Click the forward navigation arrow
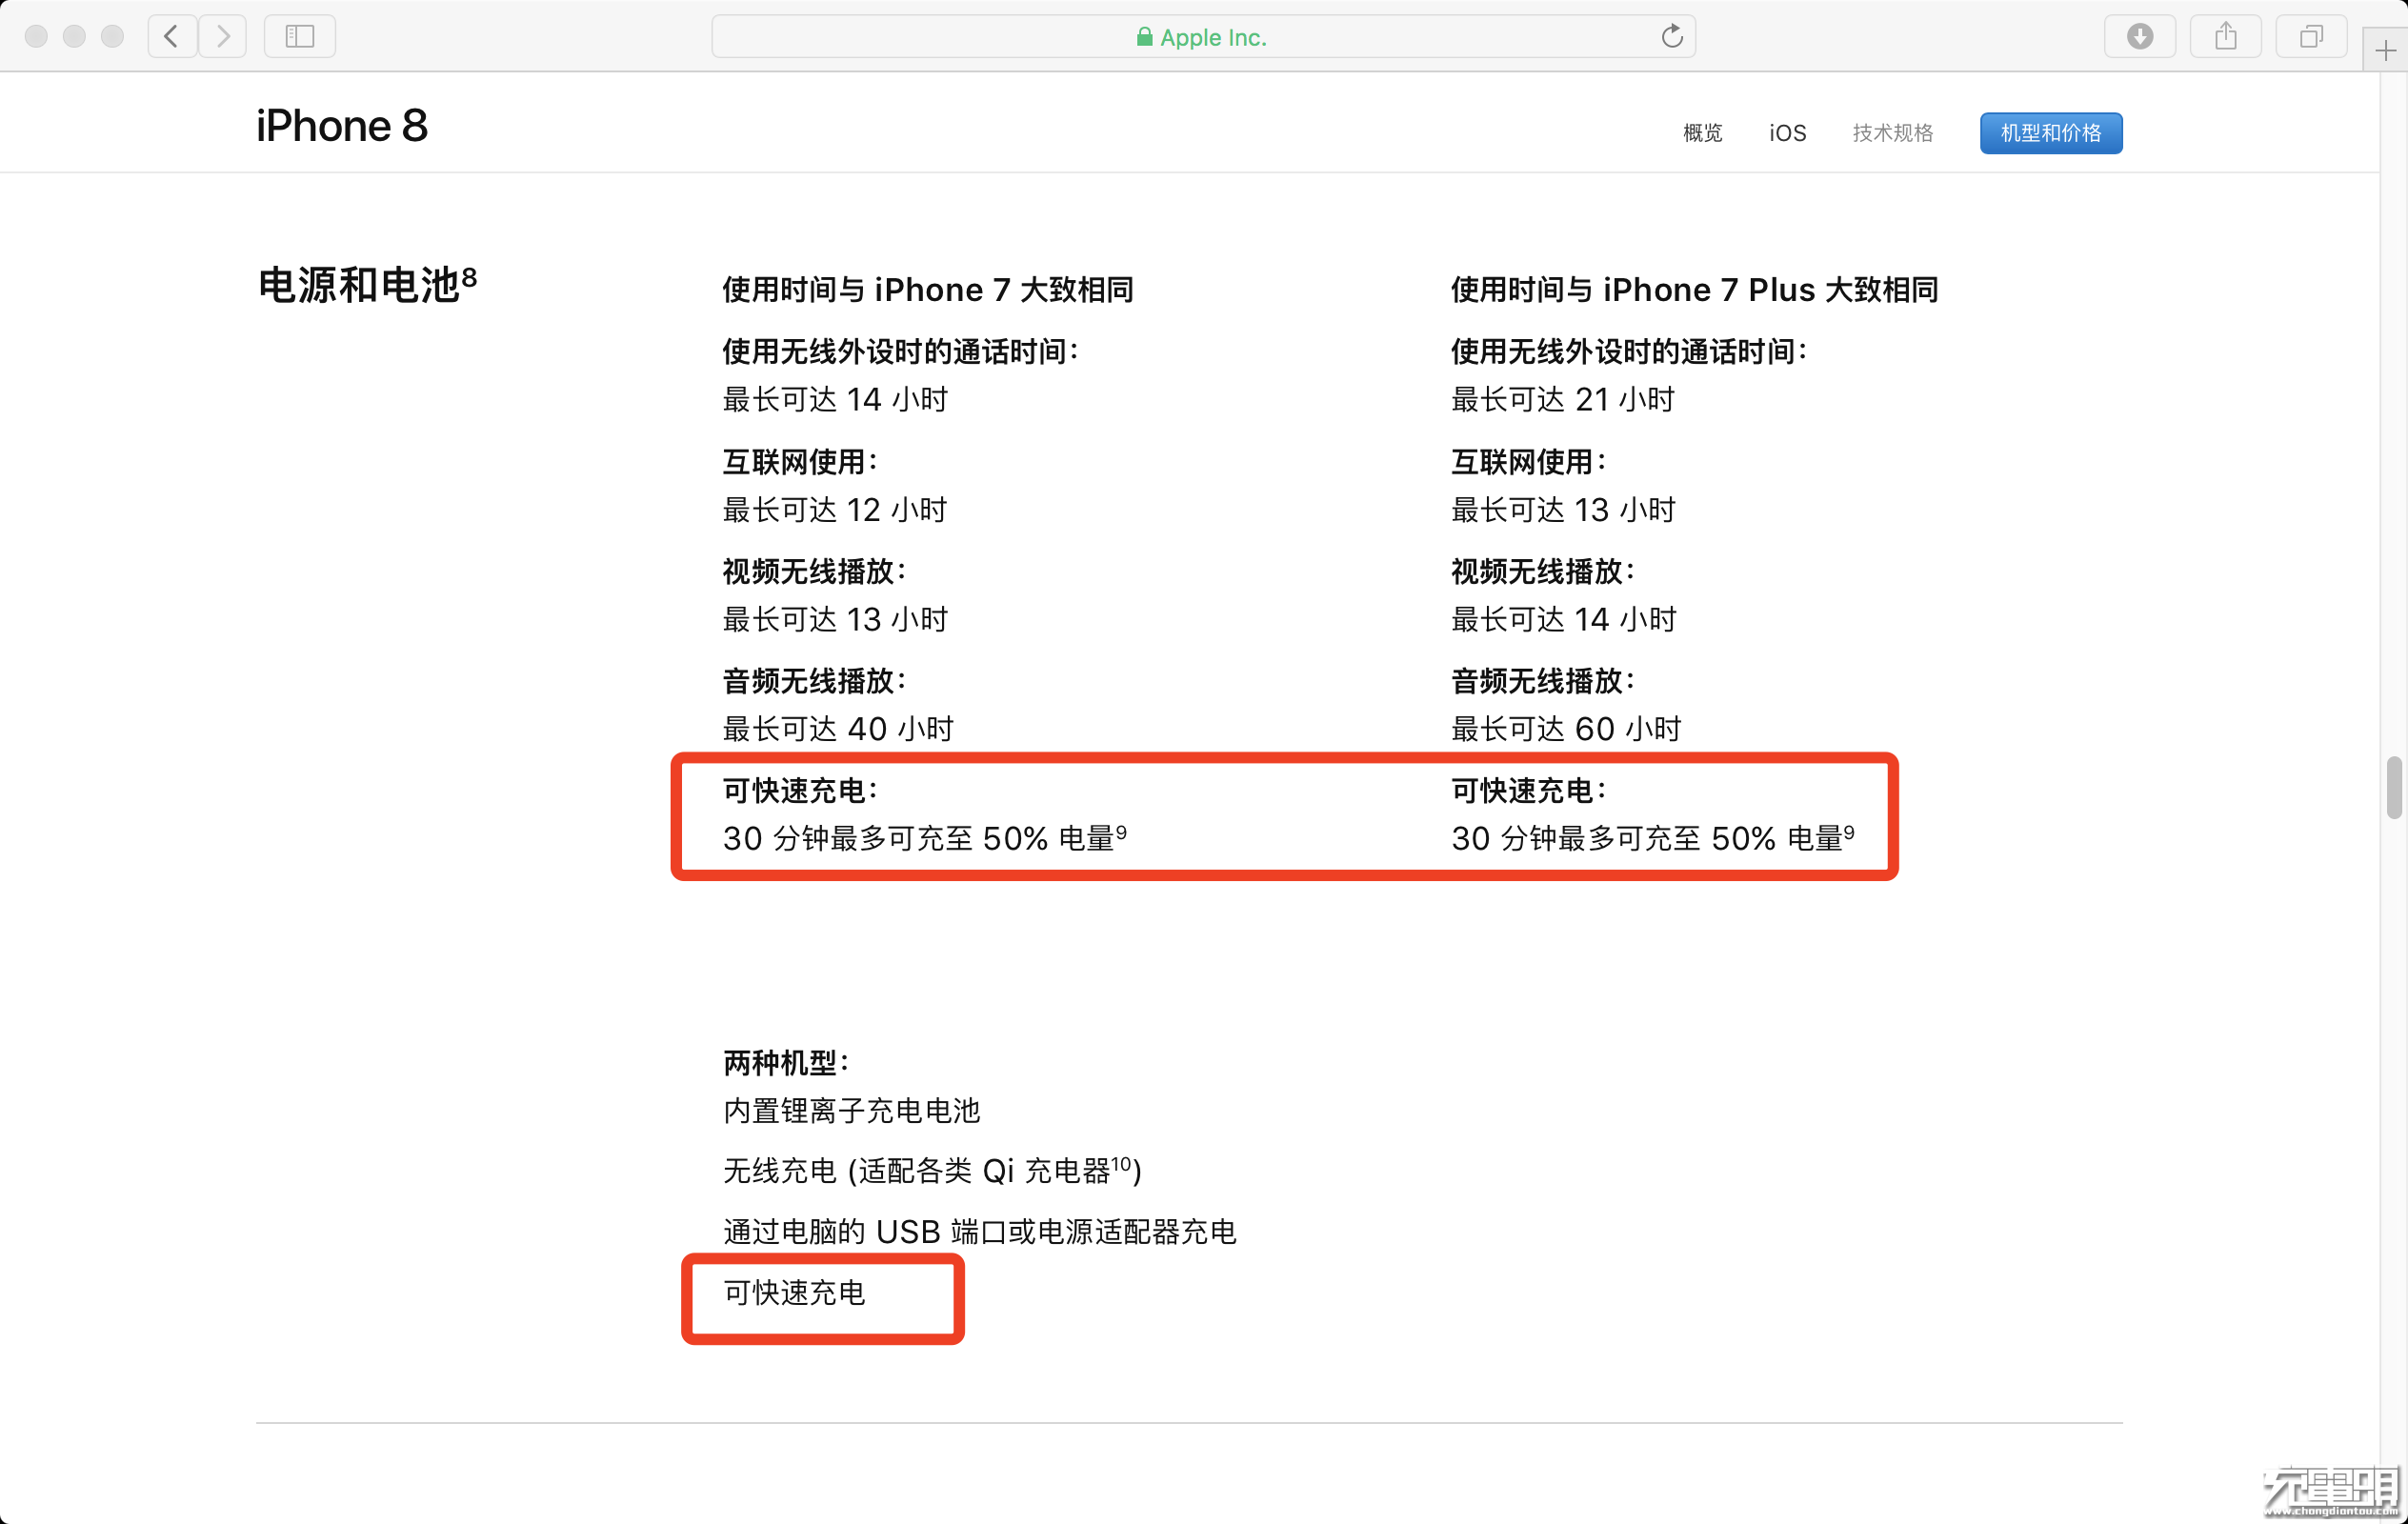 [223, 37]
